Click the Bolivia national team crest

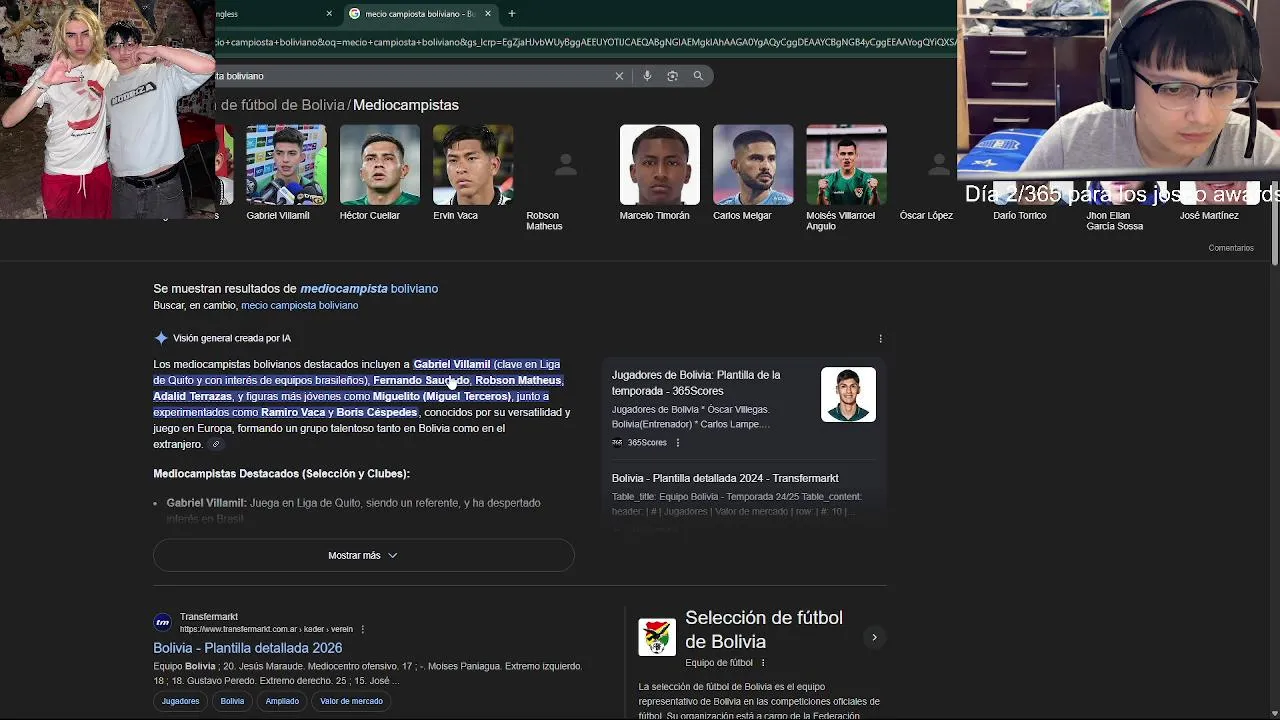click(x=657, y=637)
